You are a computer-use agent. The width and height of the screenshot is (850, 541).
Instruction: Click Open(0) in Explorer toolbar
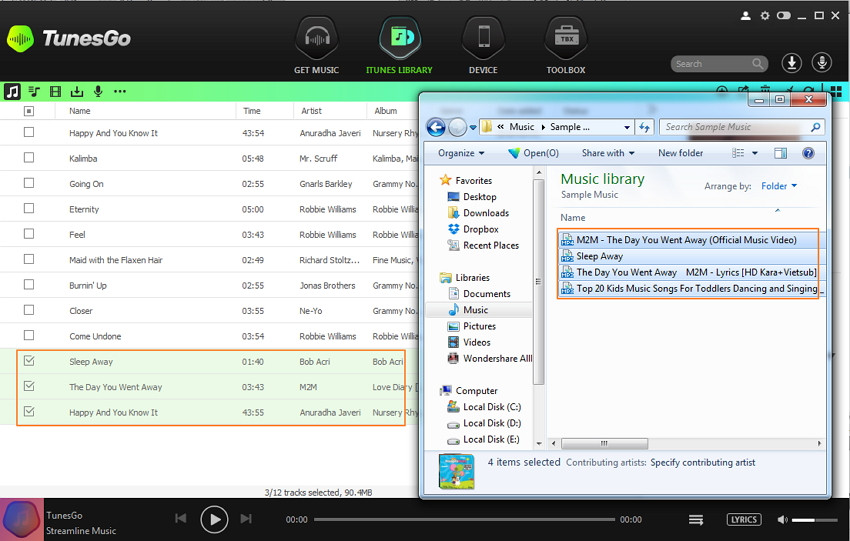(x=533, y=153)
